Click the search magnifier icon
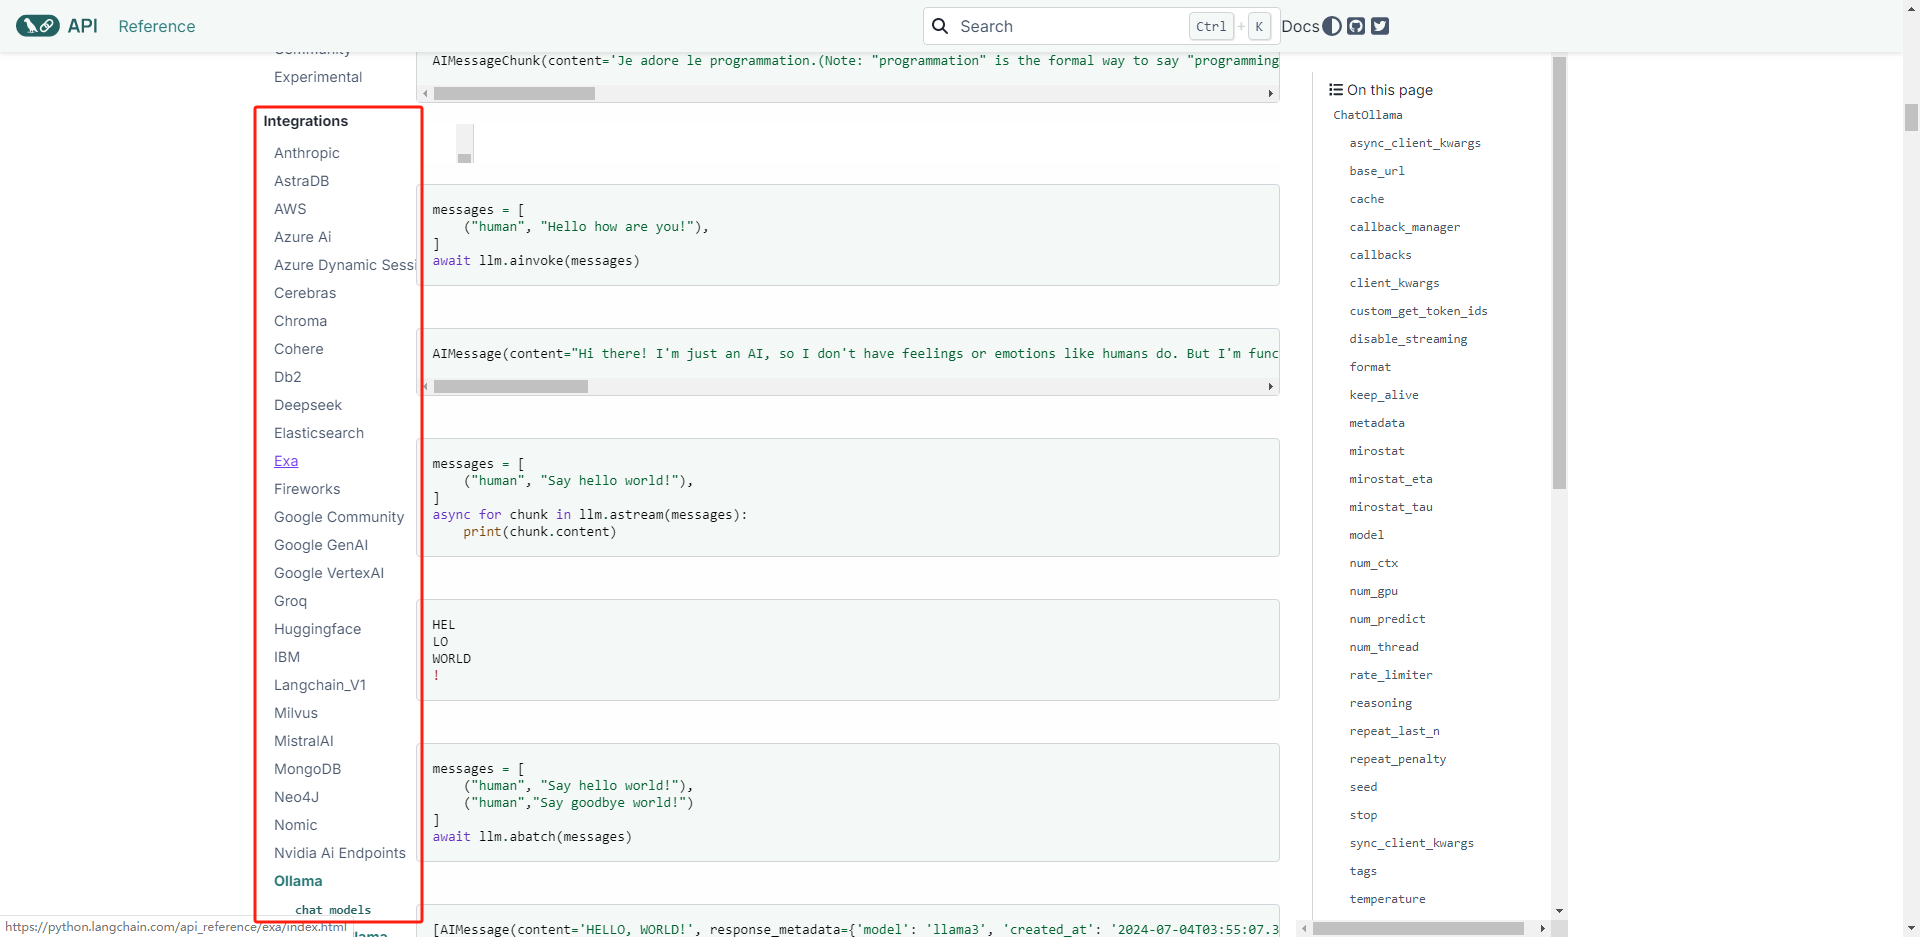 940,26
